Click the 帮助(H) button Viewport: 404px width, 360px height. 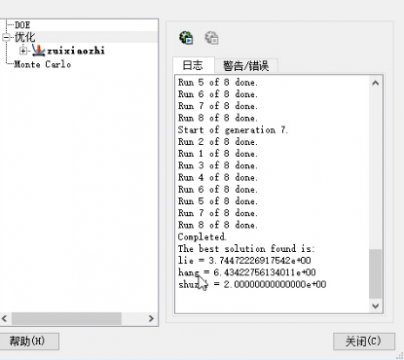coord(28,341)
